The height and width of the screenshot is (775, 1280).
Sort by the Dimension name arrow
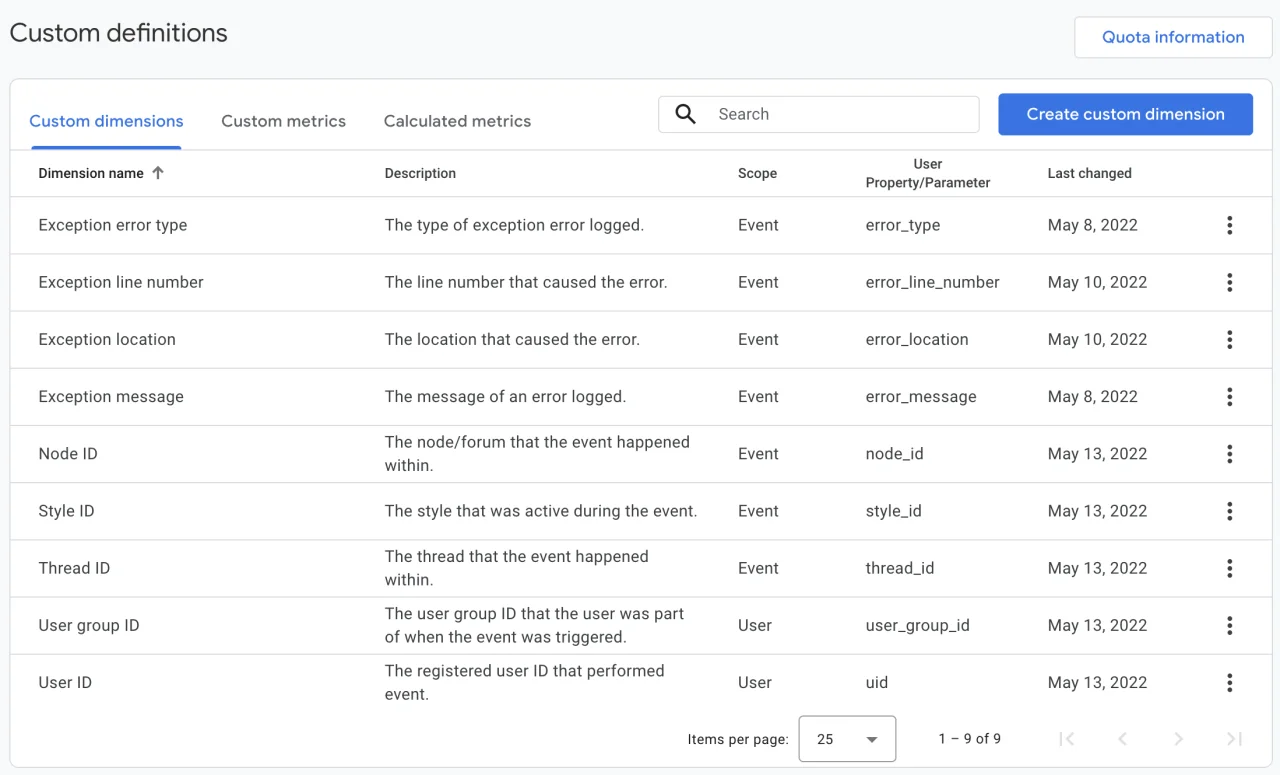click(158, 173)
